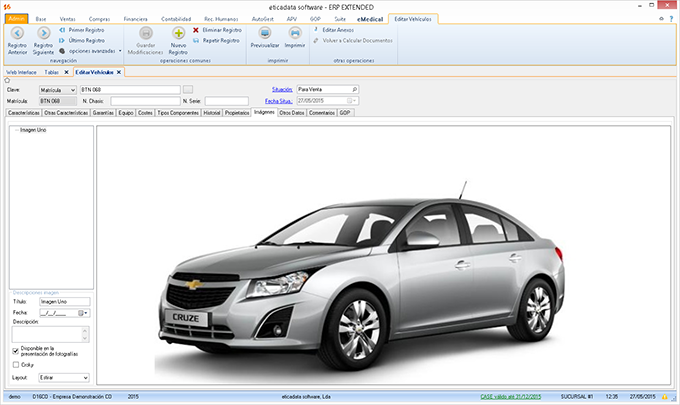Uncheck Disponible en la presentación de fotografías
This screenshot has height=405, width=680.
pyautogui.click(x=16, y=351)
